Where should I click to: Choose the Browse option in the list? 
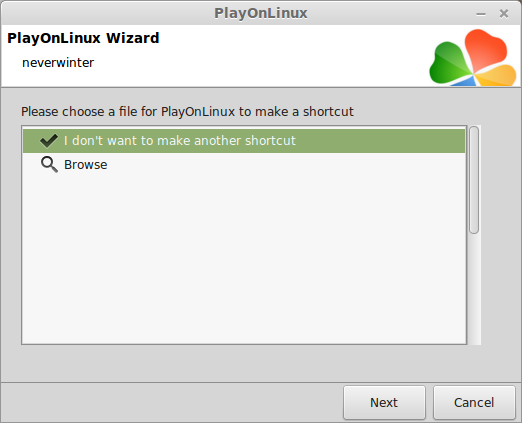(244, 165)
